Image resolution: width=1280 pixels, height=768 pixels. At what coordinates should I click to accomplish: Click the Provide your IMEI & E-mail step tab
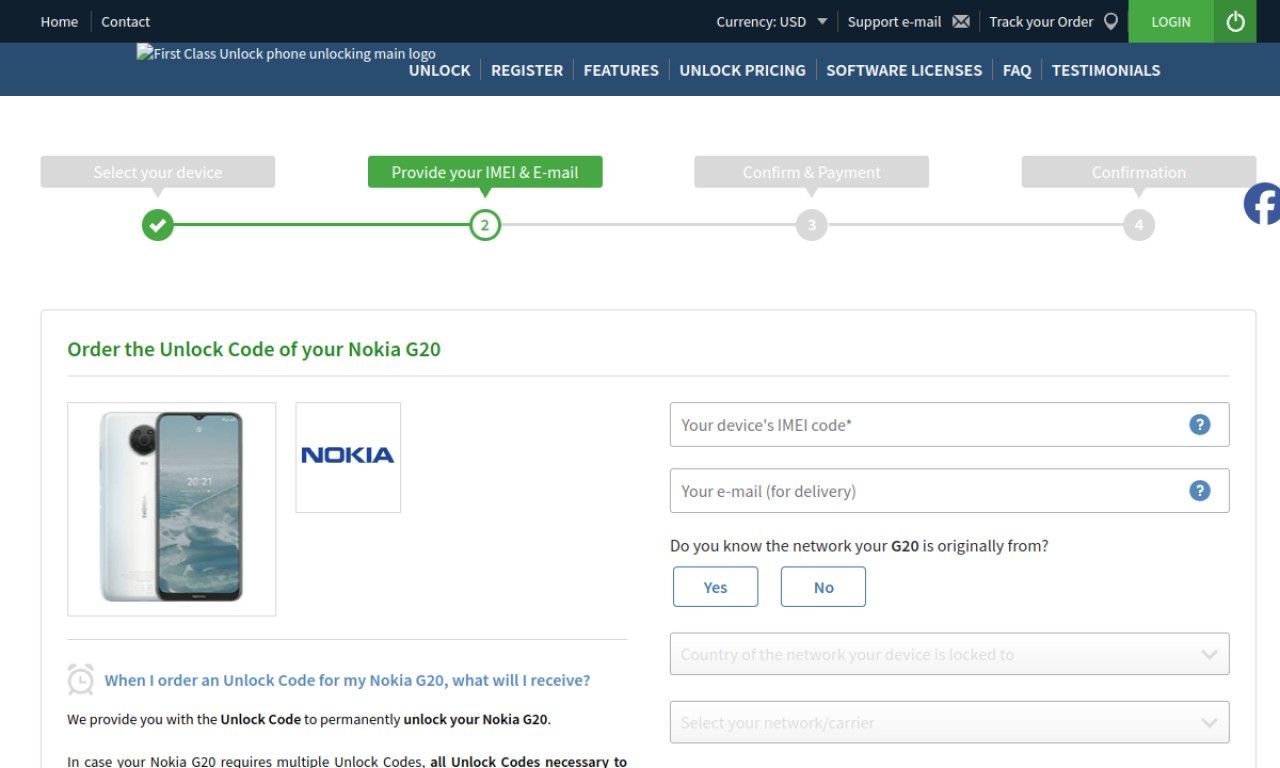[485, 172]
